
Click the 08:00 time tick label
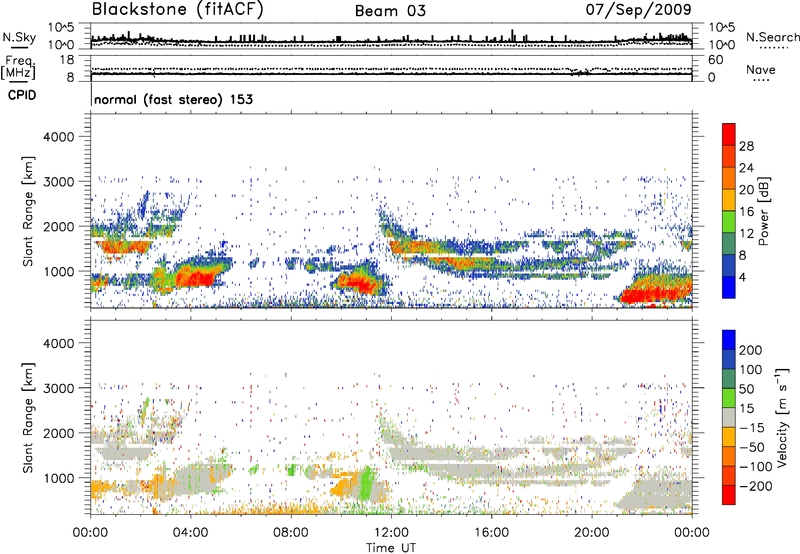pyautogui.click(x=291, y=533)
